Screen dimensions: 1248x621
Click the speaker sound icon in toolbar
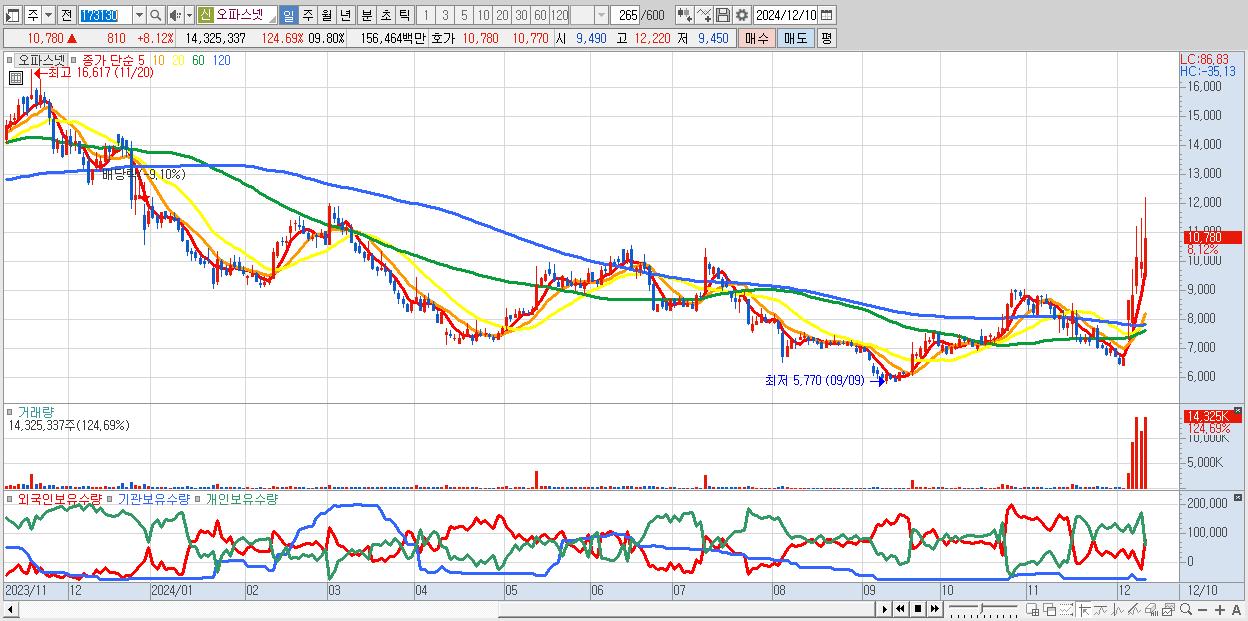tap(174, 15)
